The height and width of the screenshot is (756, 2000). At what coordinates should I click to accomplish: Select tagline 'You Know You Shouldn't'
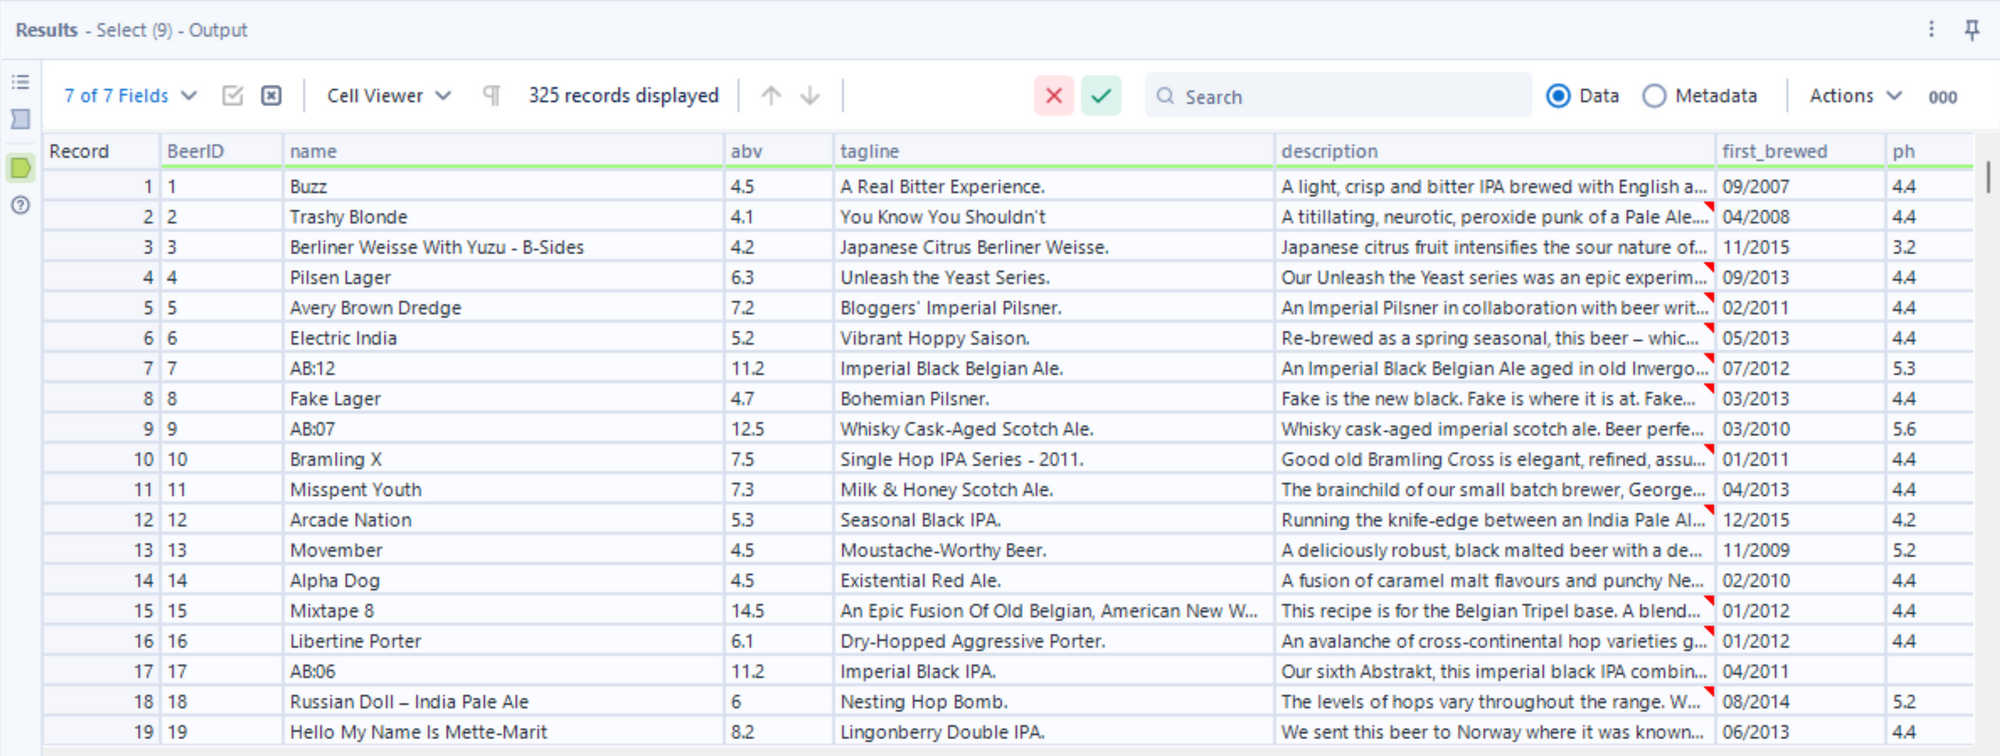click(x=1054, y=217)
